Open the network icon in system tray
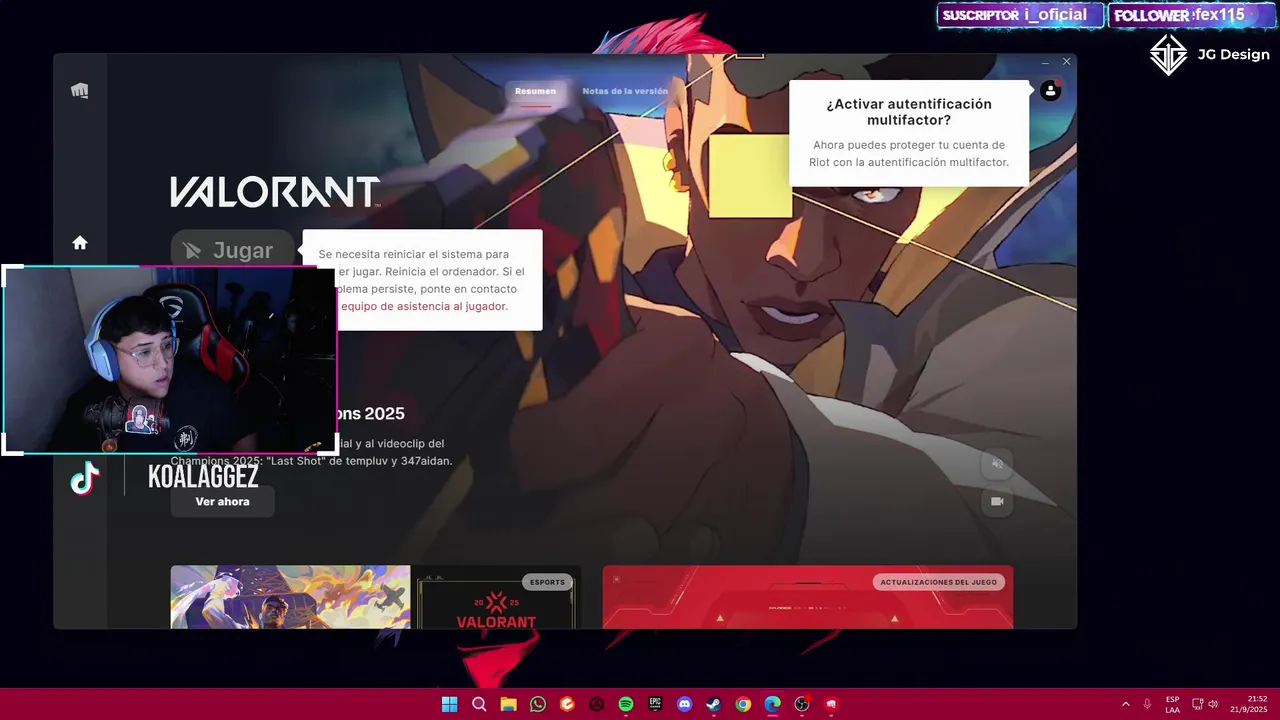 1198,704
